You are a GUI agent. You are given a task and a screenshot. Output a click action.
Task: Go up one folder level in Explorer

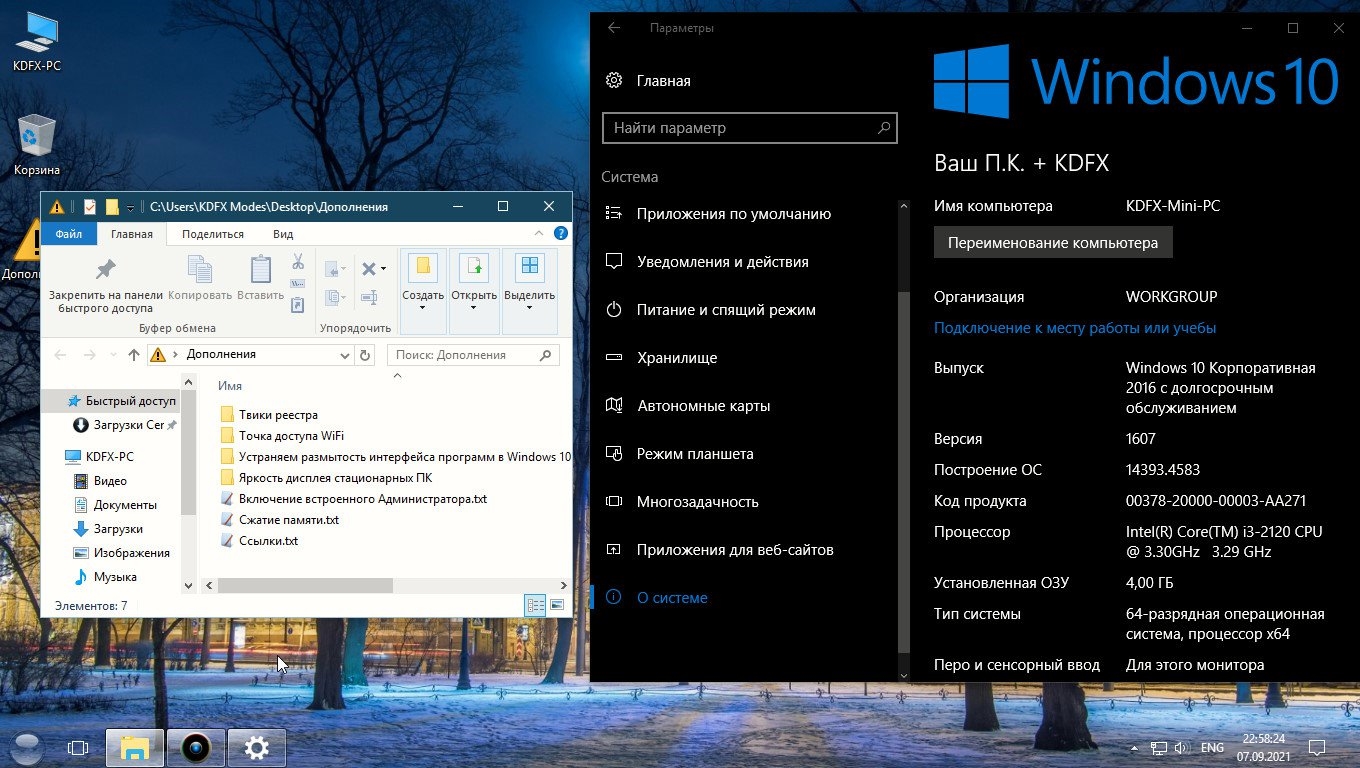(x=135, y=355)
